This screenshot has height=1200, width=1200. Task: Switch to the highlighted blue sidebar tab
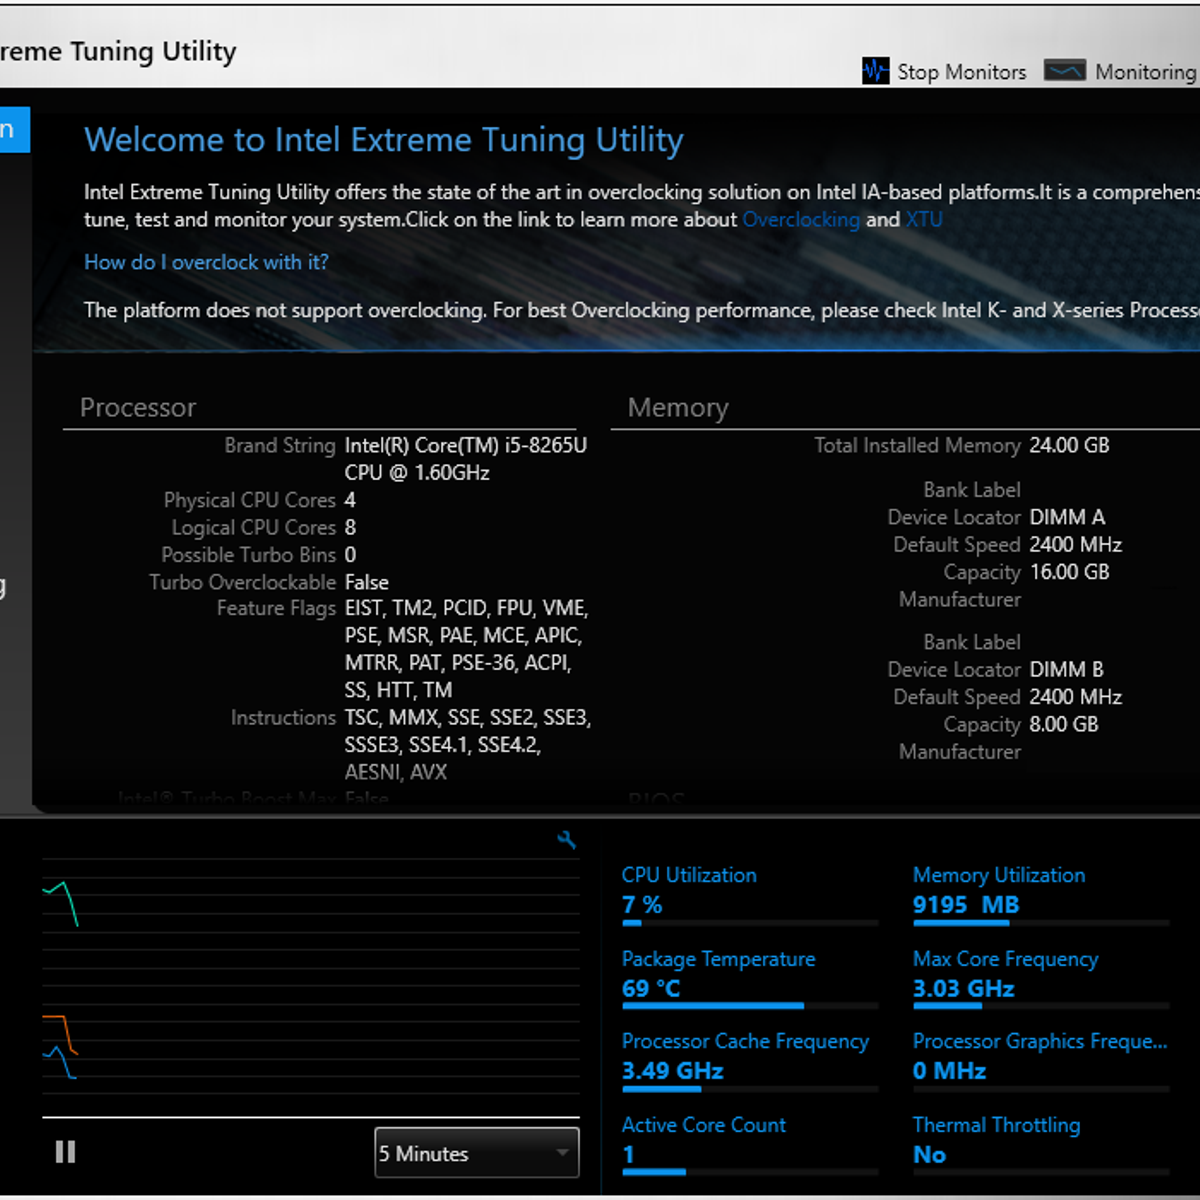(13, 129)
